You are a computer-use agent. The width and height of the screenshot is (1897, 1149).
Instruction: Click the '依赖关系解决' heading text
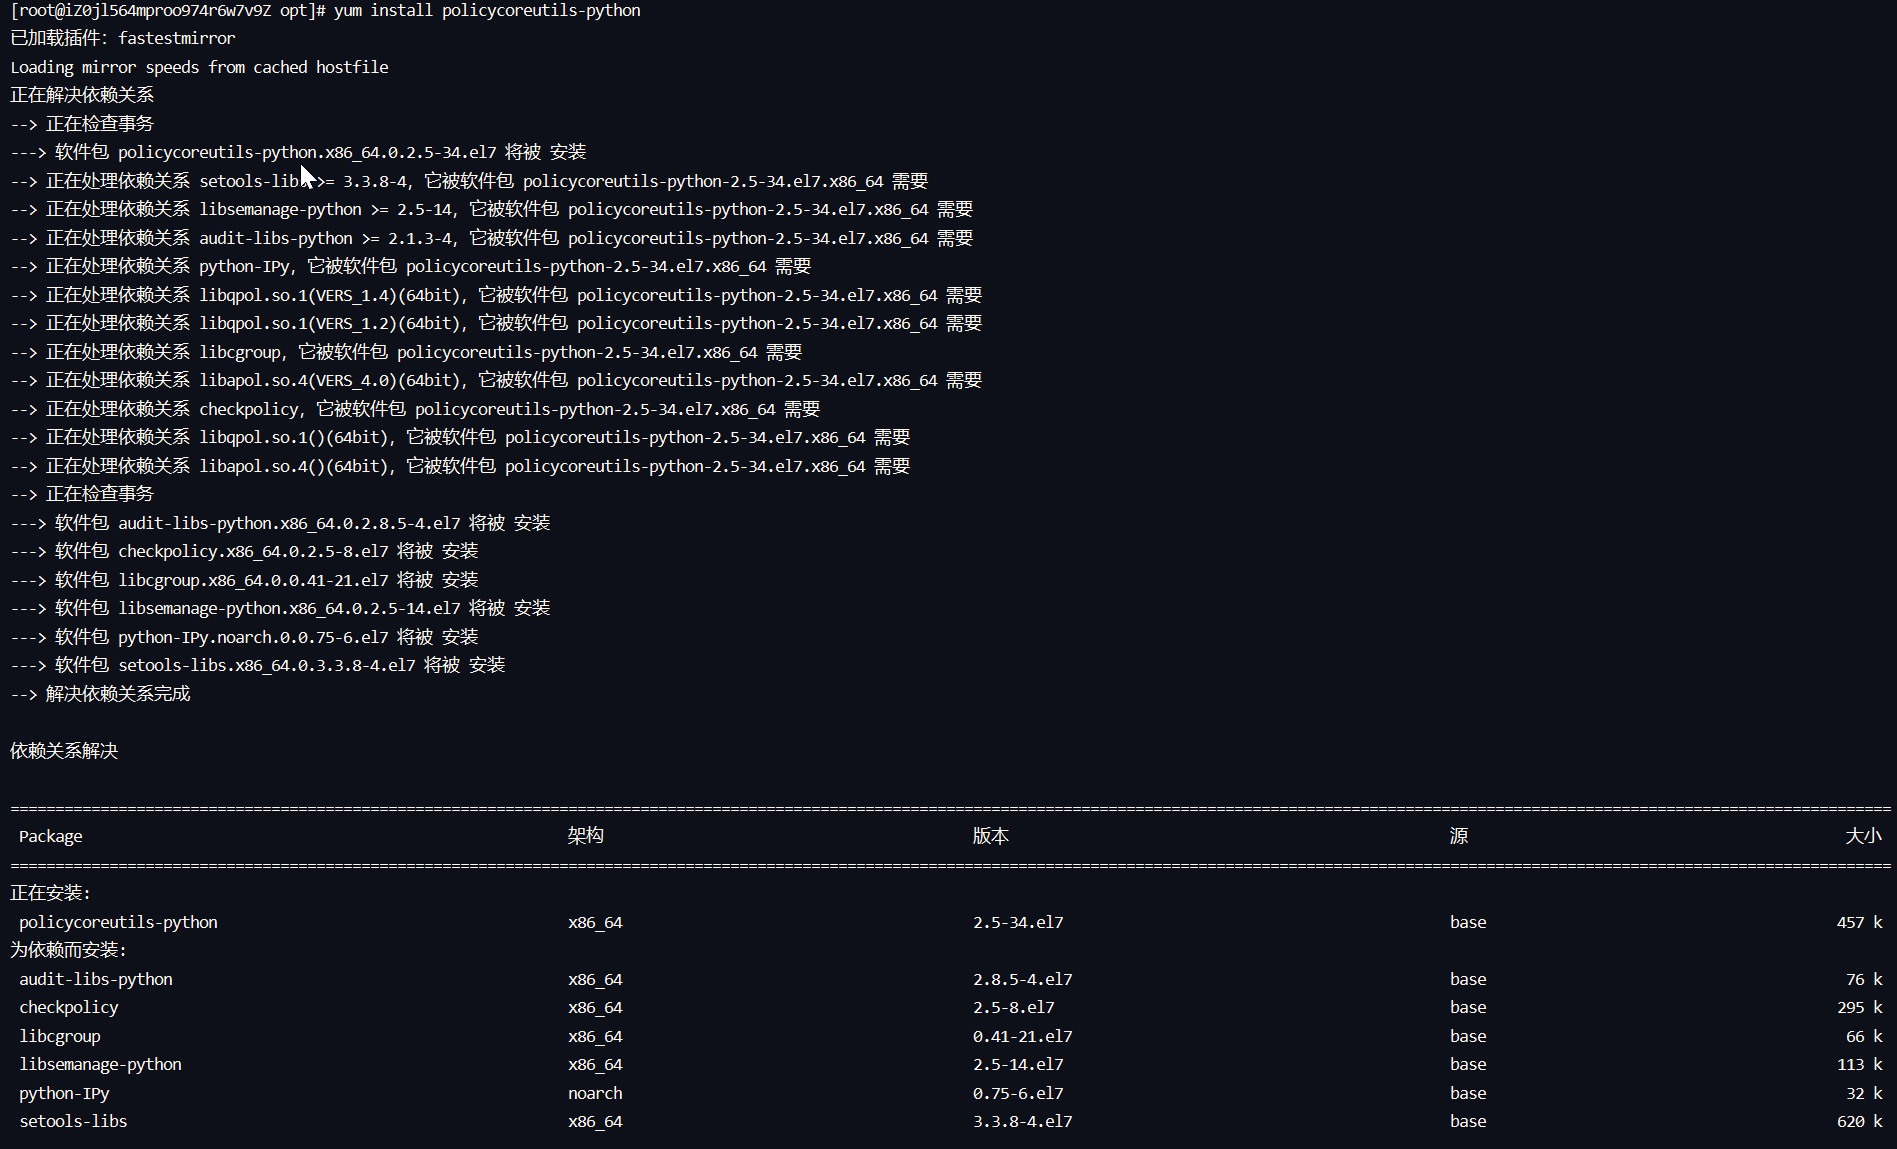pos(64,751)
